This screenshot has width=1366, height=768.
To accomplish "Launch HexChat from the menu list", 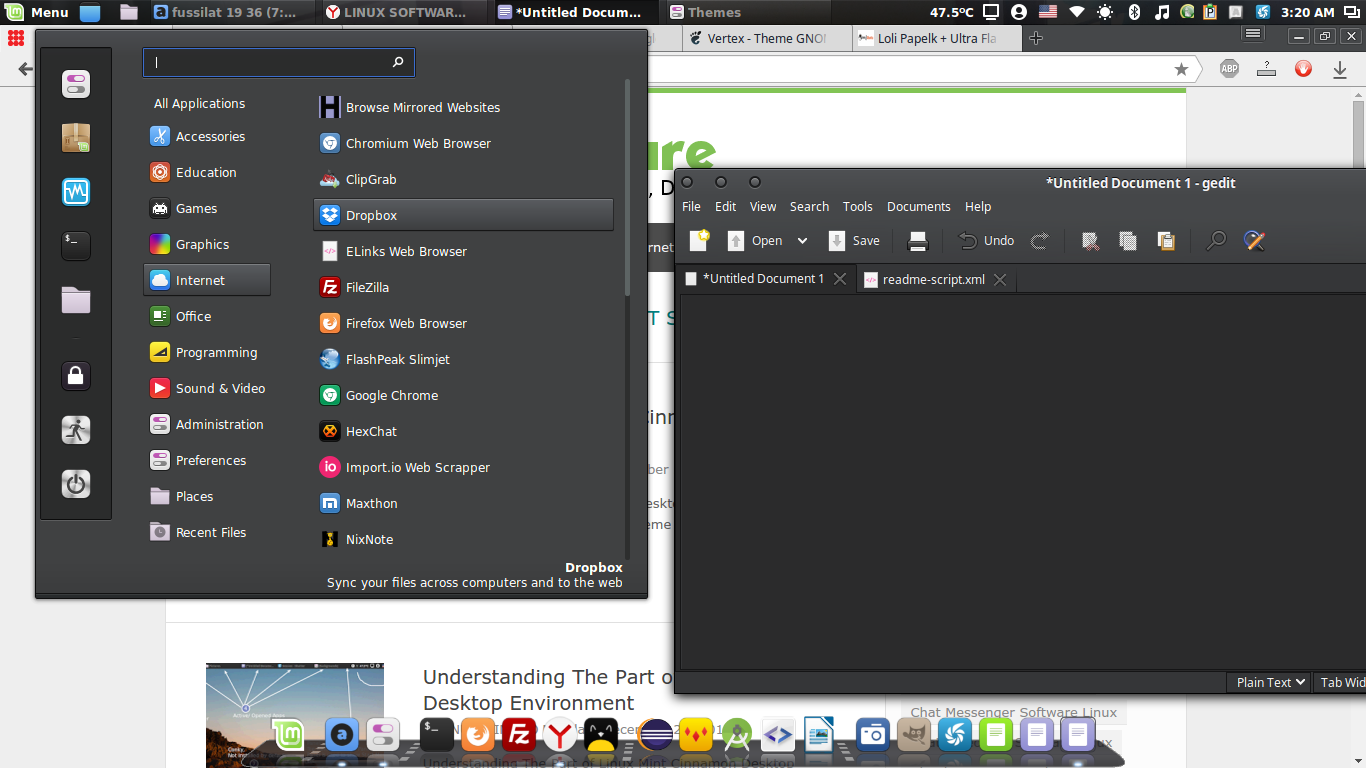I will click(x=464, y=431).
